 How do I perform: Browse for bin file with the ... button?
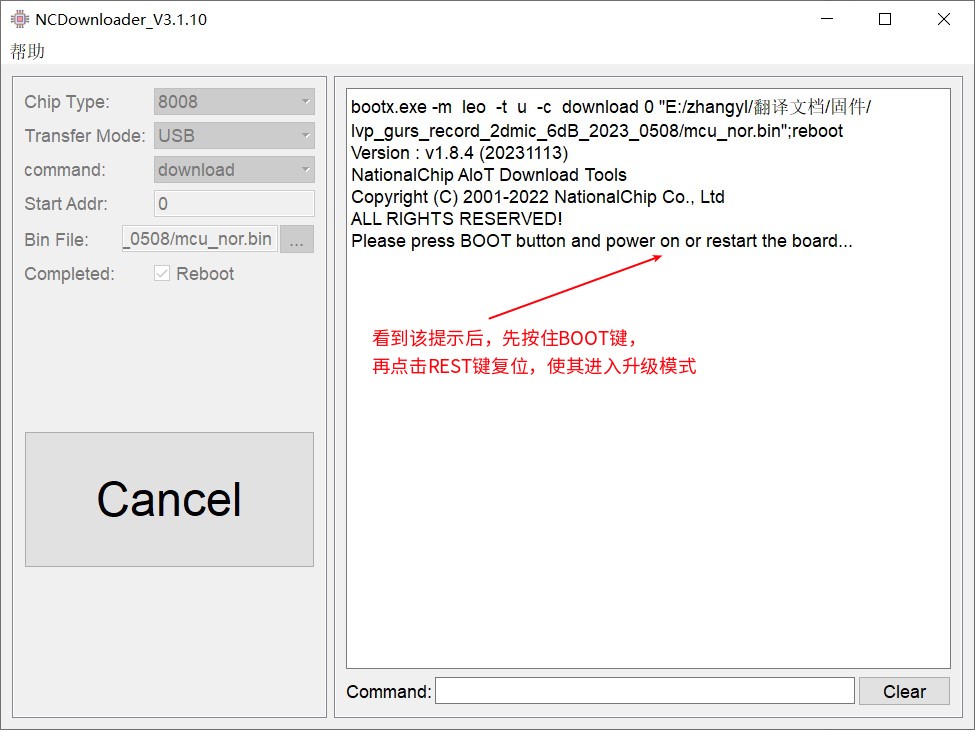pos(297,239)
